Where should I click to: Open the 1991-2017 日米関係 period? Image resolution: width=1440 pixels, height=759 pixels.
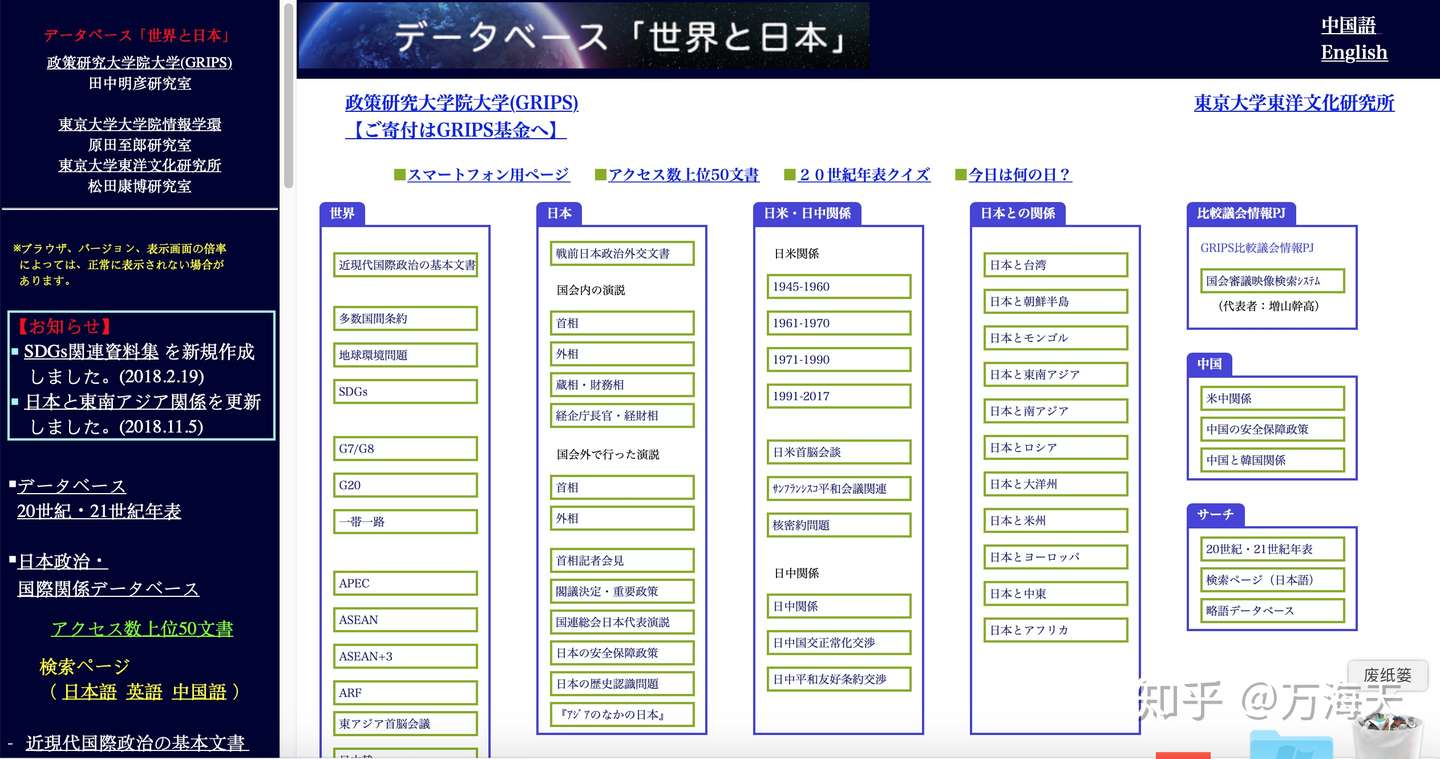pos(839,396)
